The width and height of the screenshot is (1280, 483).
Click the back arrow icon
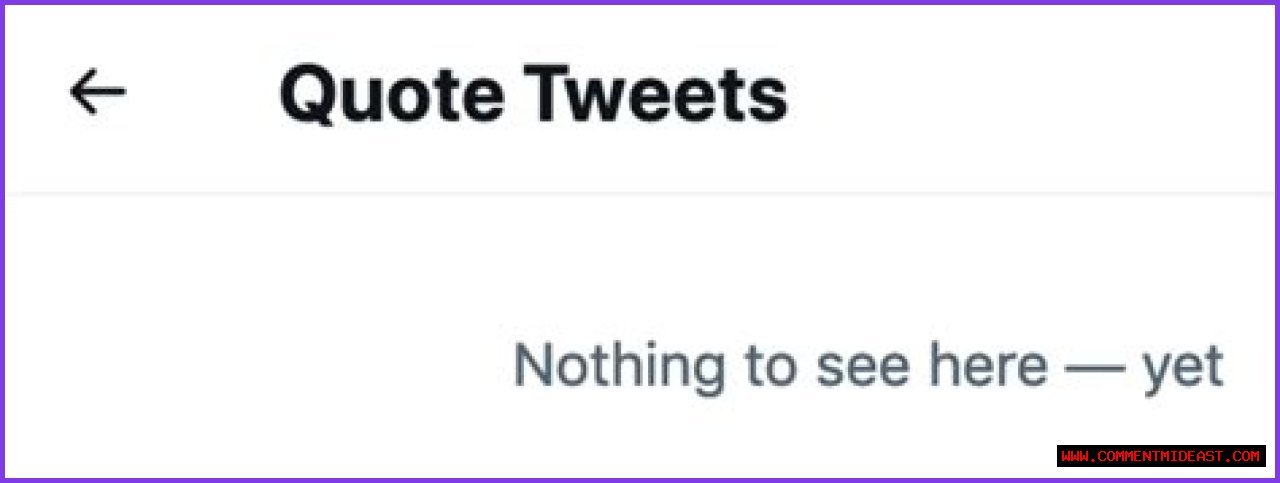pyautogui.click(x=97, y=93)
